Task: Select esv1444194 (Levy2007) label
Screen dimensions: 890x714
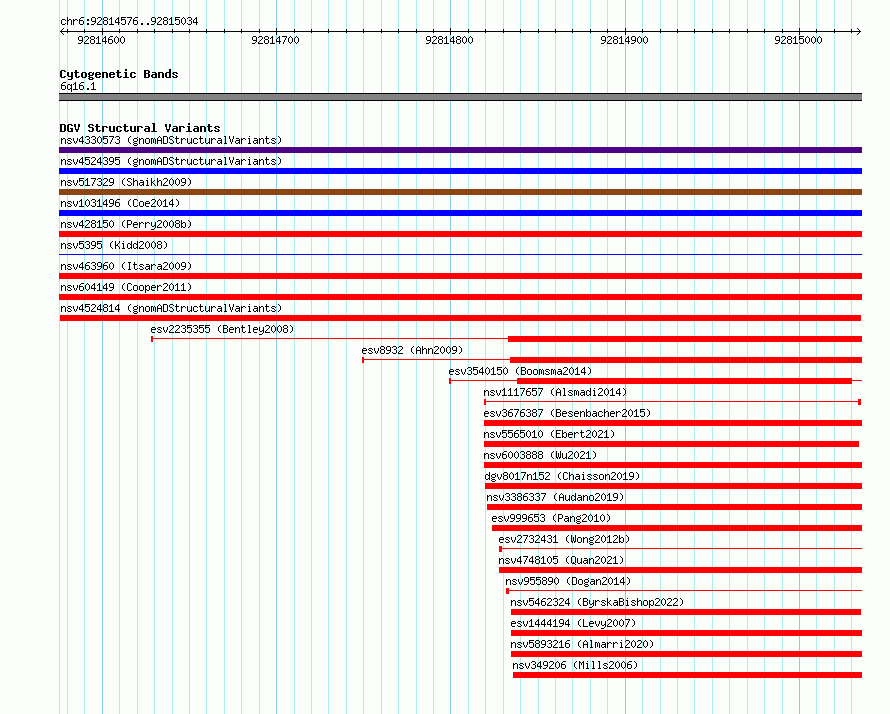Action: point(573,623)
